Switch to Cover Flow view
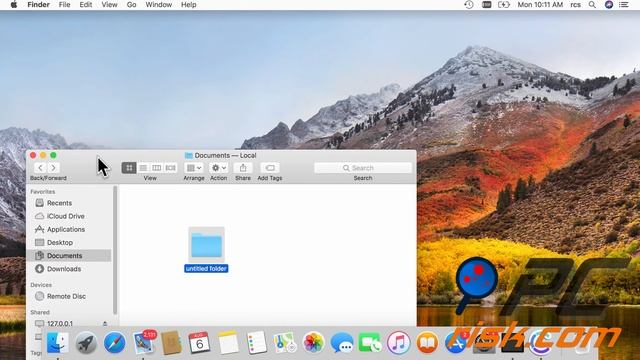 170,168
